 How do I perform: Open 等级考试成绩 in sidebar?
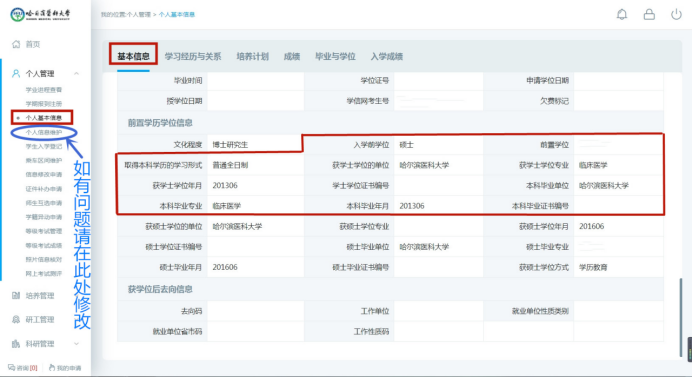[44, 245]
